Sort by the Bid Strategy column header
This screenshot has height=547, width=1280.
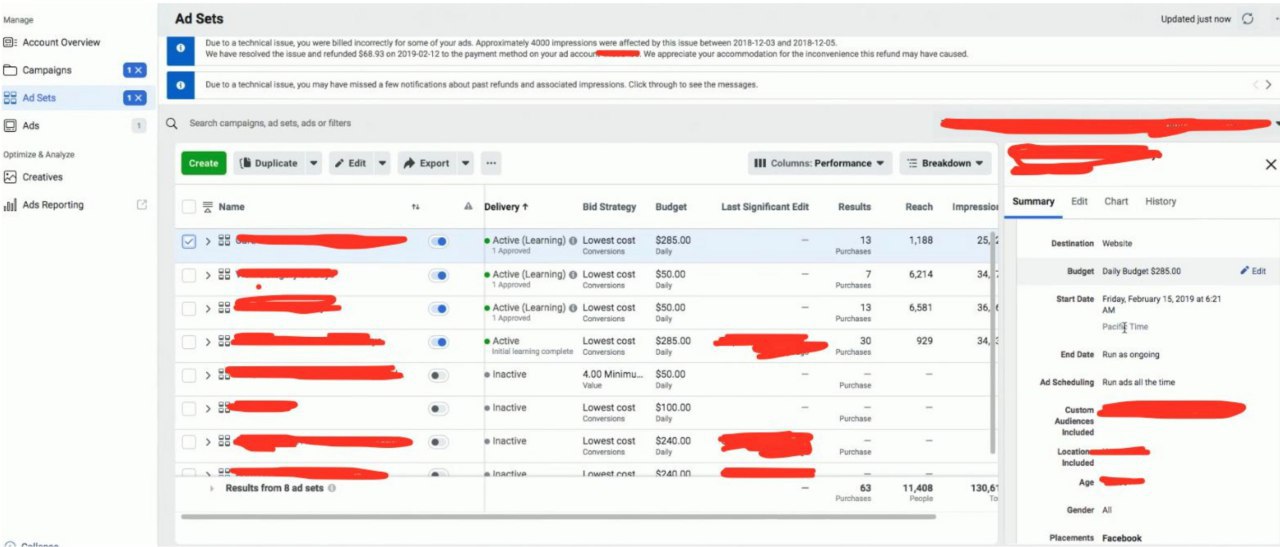click(x=609, y=207)
